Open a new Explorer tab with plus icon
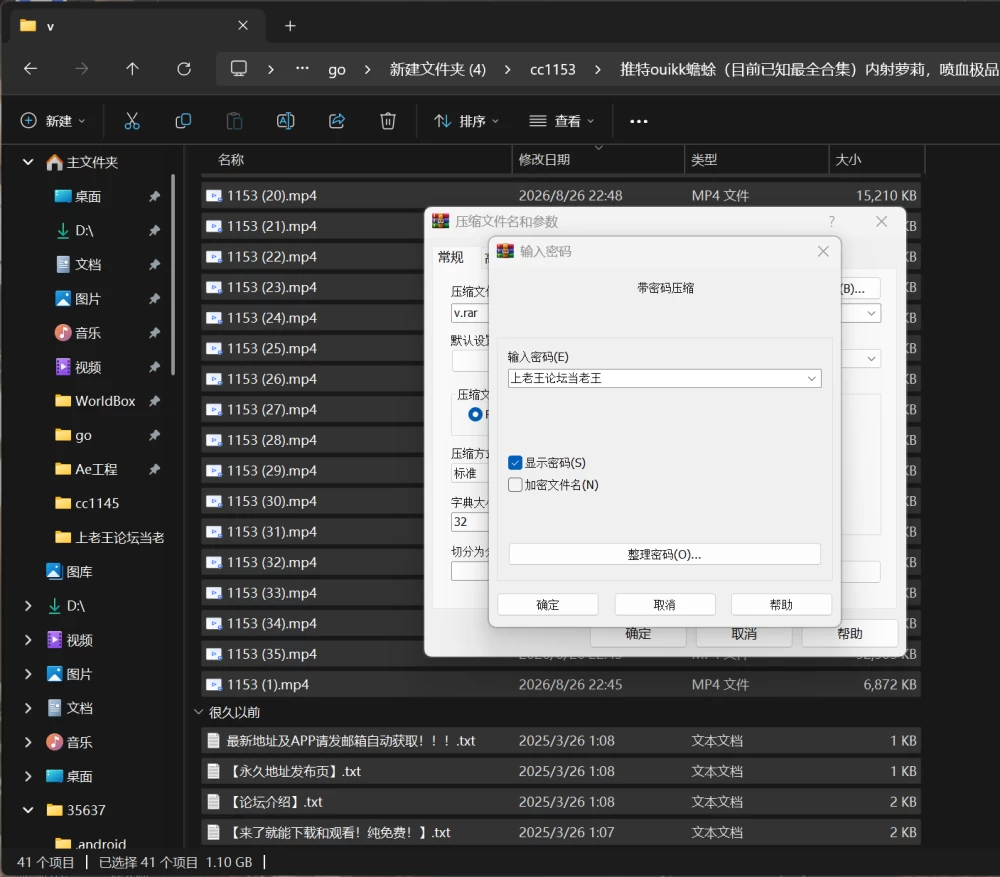 (290, 26)
